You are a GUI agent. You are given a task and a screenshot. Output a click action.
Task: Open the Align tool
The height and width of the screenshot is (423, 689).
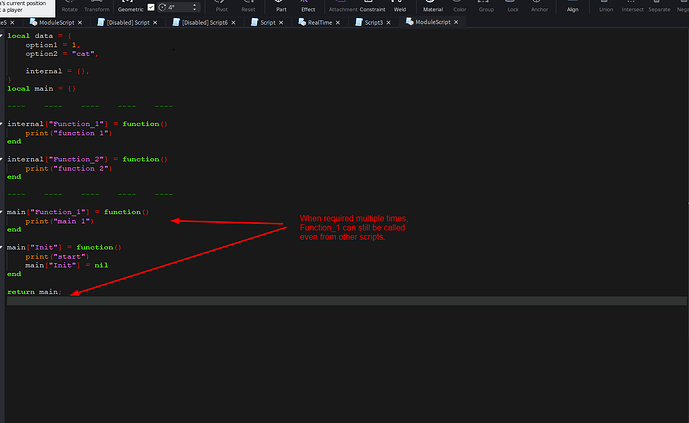[573, 6]
